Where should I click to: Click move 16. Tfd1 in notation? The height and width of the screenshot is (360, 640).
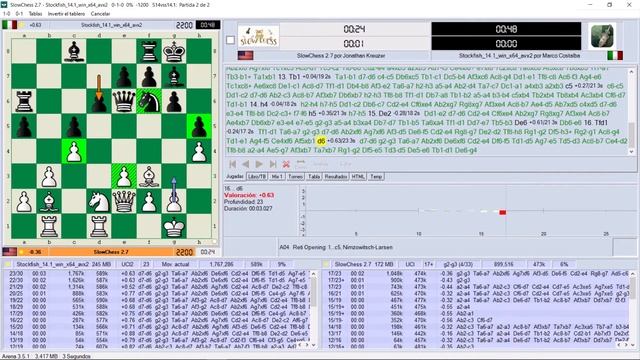click(x=596, y=122)
